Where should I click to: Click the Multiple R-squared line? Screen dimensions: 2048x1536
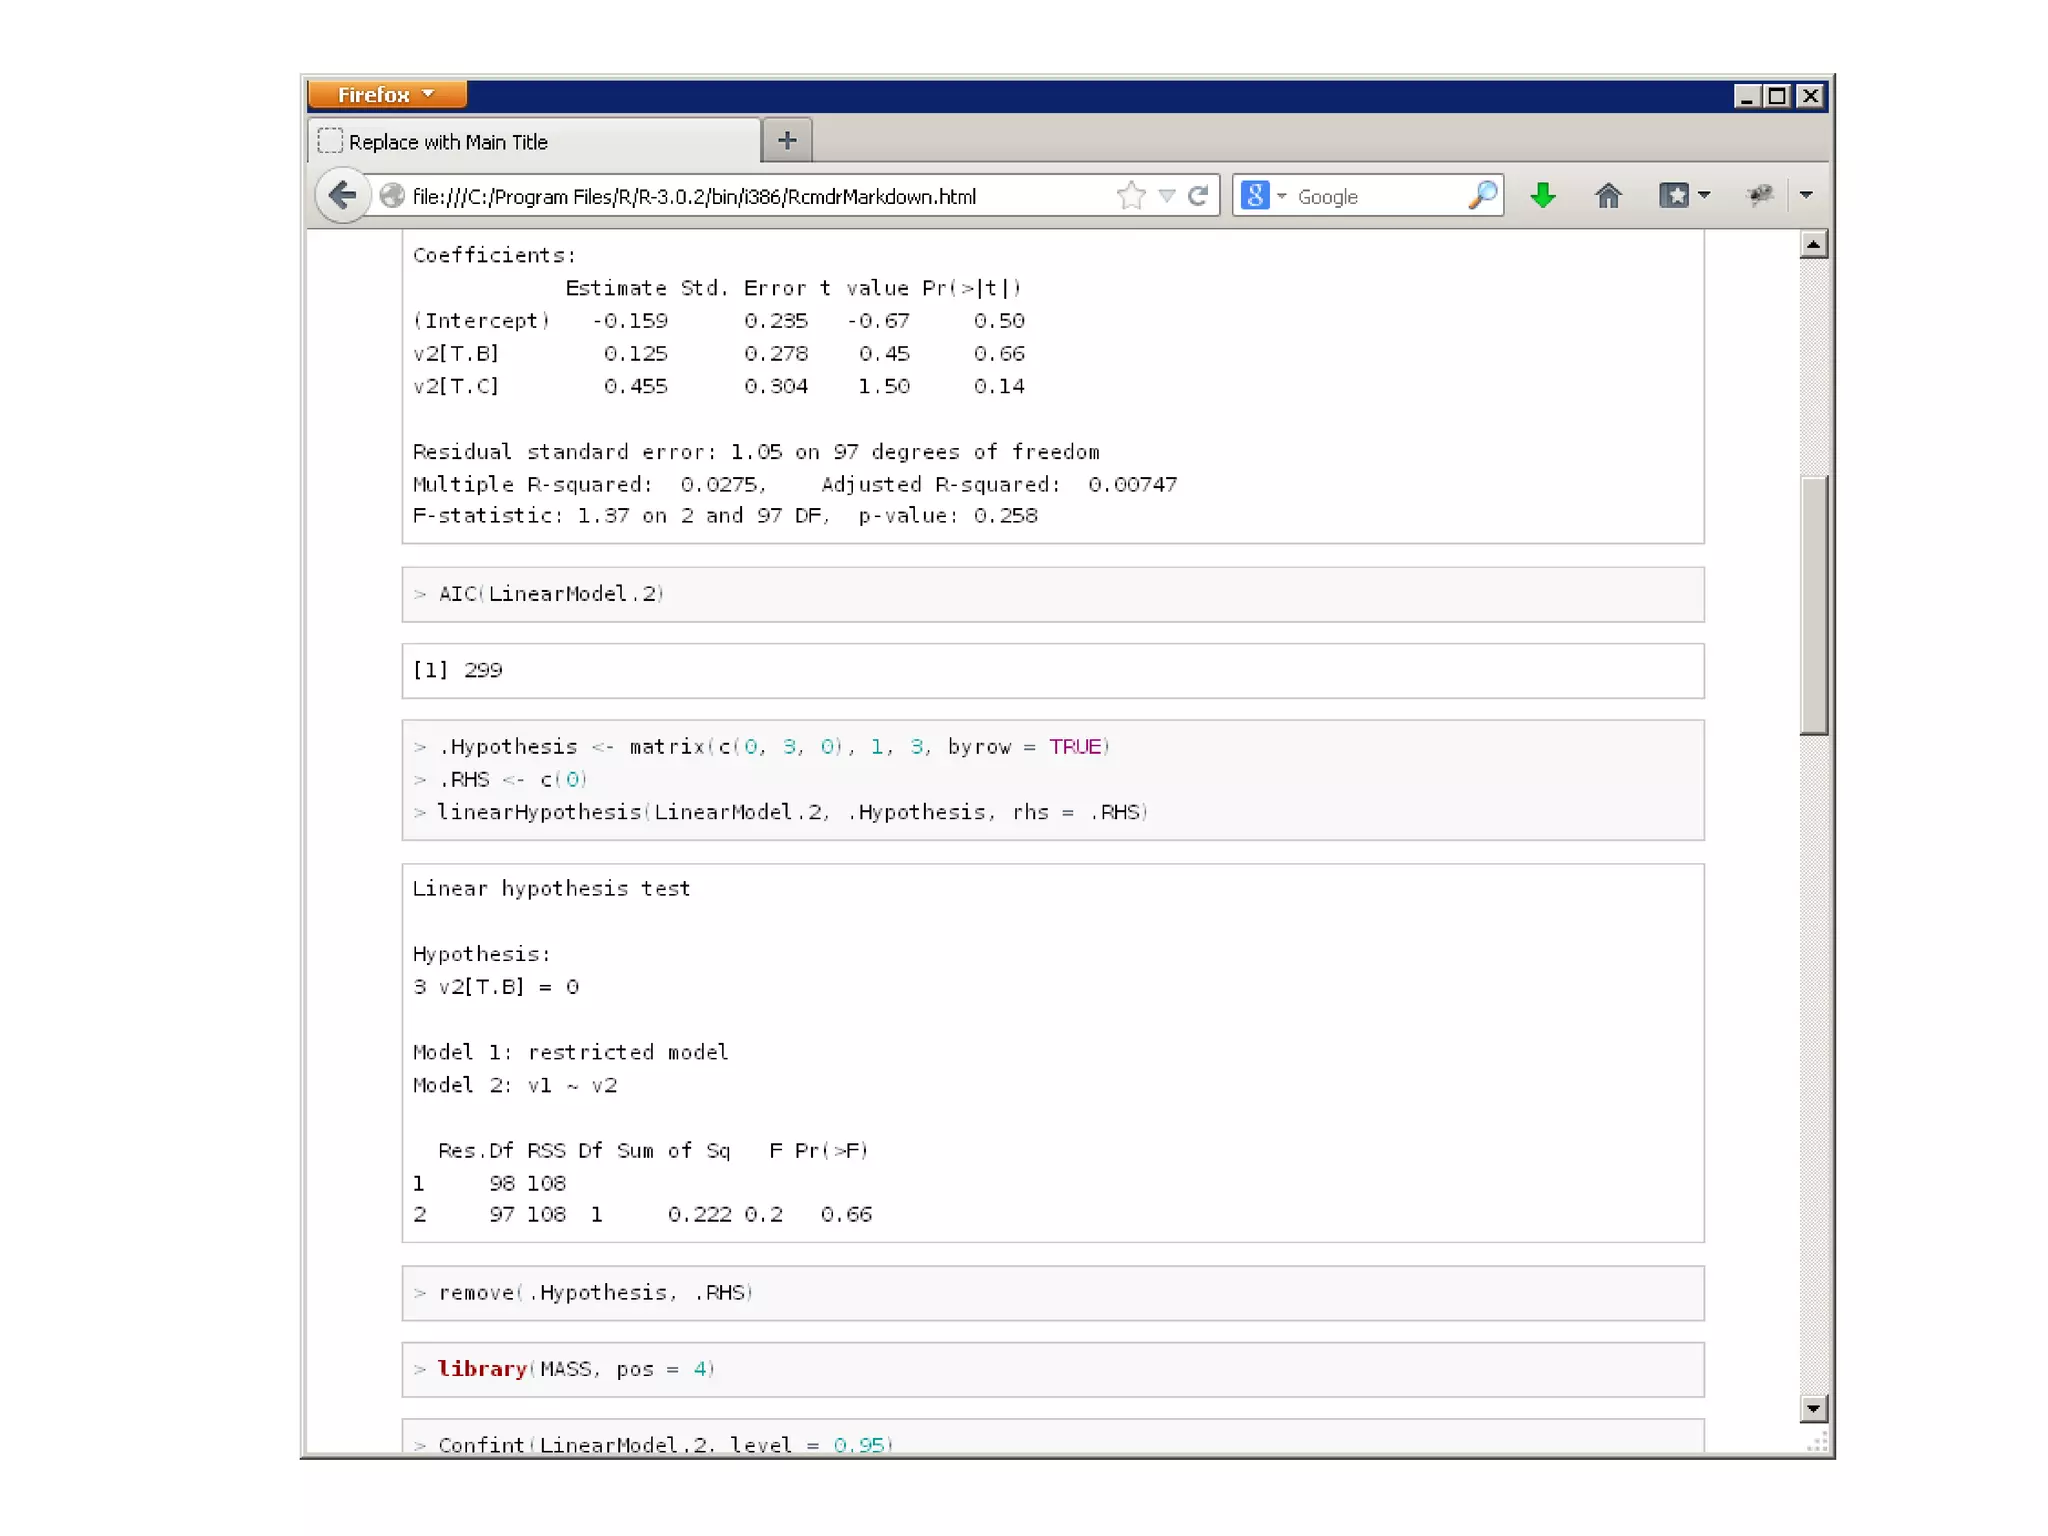pyautogui.click(x=795, y=484)
